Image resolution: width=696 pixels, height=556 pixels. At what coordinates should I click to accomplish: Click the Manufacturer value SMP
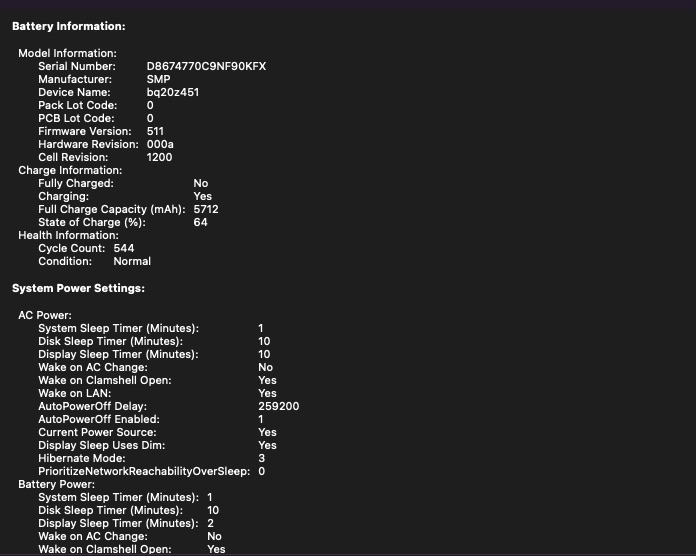158,79
